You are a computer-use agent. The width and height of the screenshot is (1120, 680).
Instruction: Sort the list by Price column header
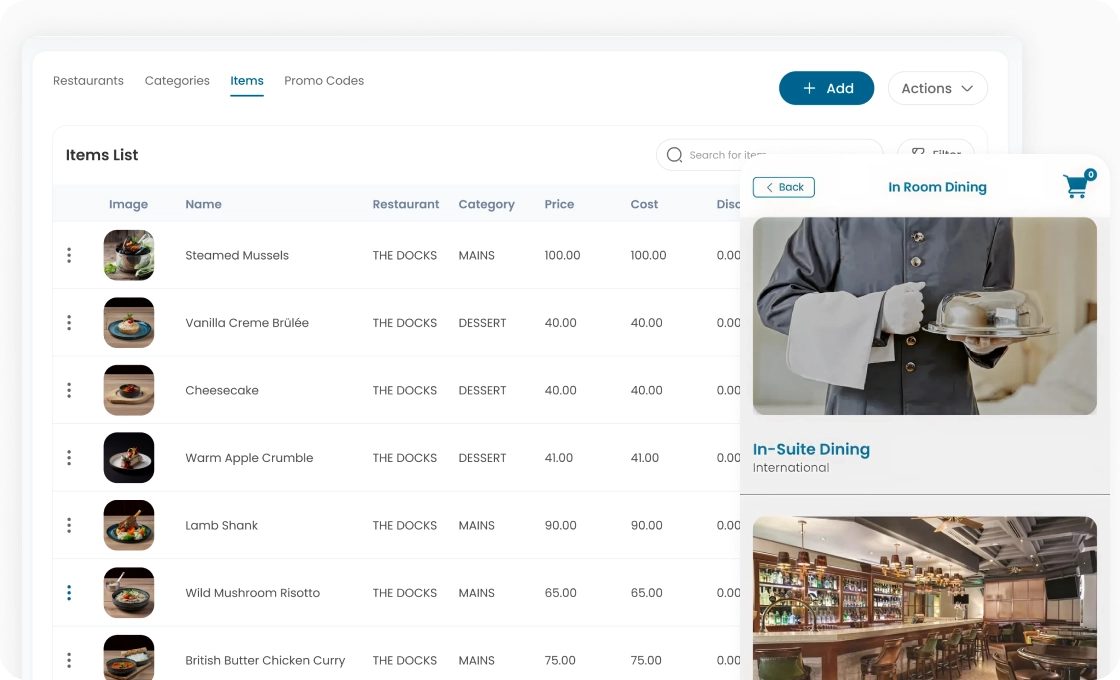pos(559,204)
